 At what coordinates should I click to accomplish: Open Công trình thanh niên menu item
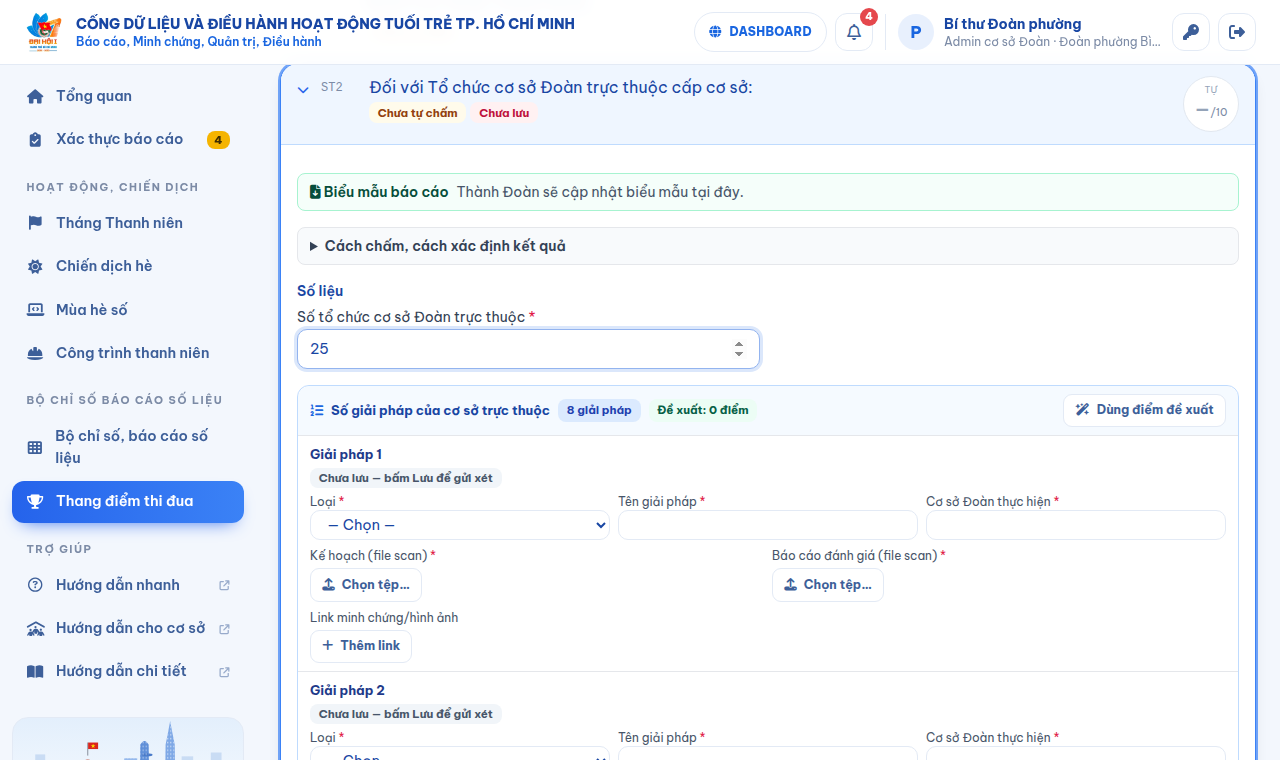[128, 353]
